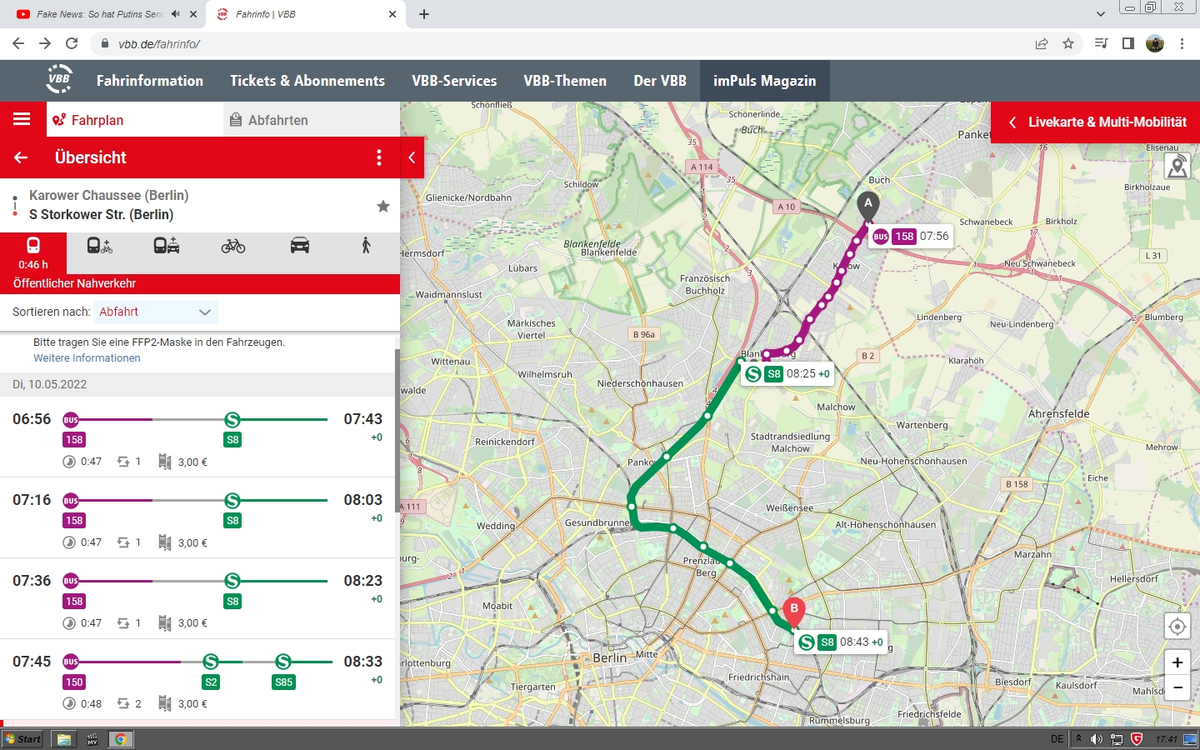Viewport: 1200px width, 750px height.
Task: Zoom in on the map with plus
Action: [x=1178, y=662]
